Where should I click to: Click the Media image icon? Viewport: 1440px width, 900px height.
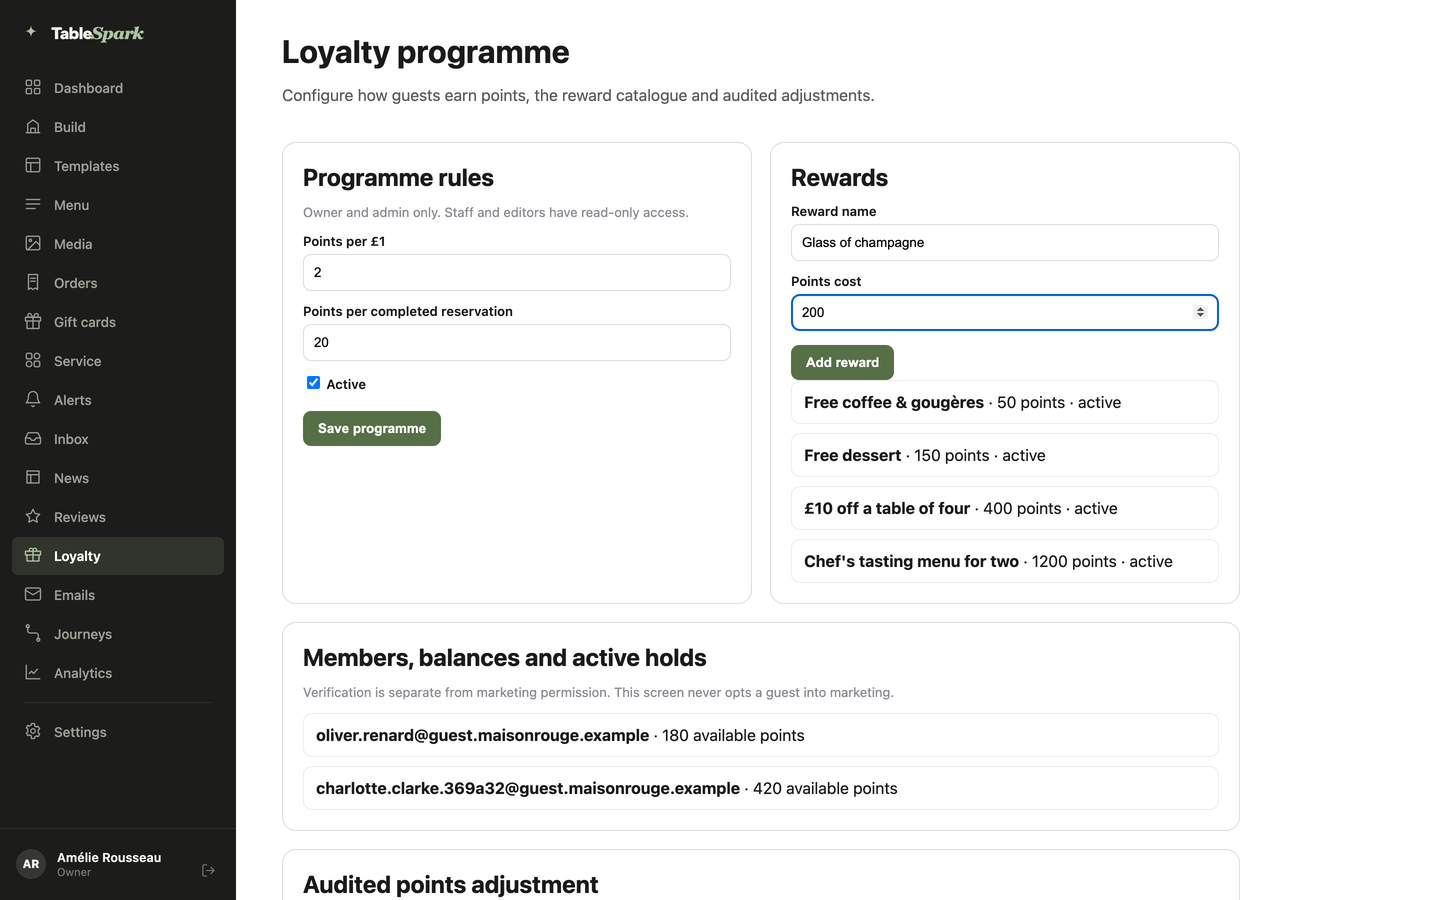(x=33, y=244)
